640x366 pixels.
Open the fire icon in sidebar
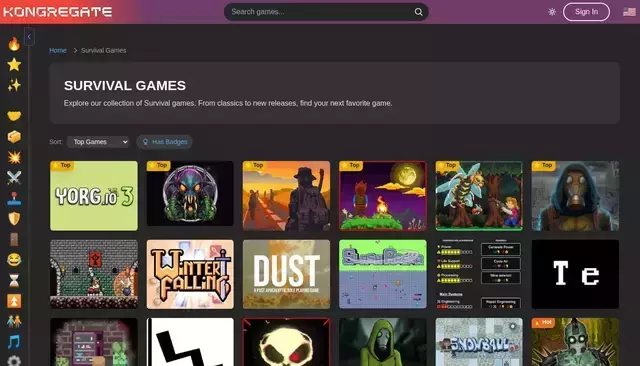14,44
